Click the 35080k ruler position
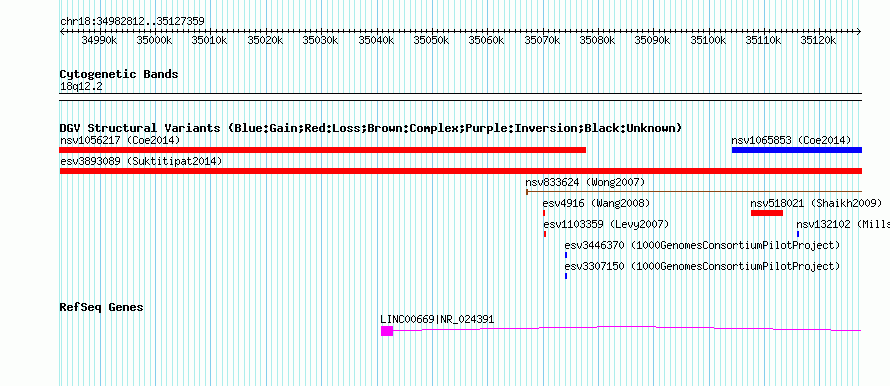The height and width of the screenshot is (386, 890). [x=597, y=41]
